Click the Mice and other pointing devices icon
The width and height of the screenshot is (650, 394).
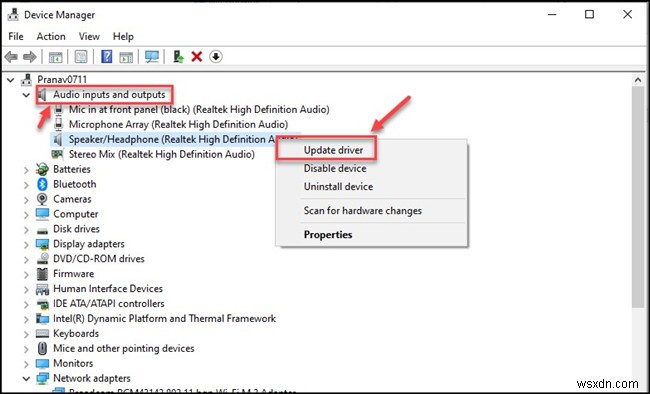click(42, 348)
